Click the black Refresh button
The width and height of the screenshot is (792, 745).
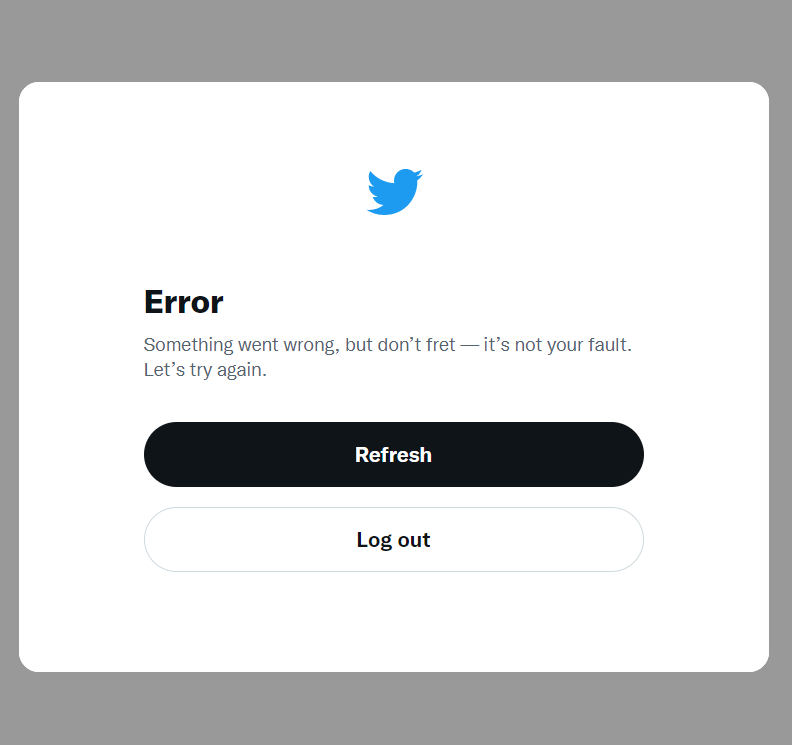(393, 455)
